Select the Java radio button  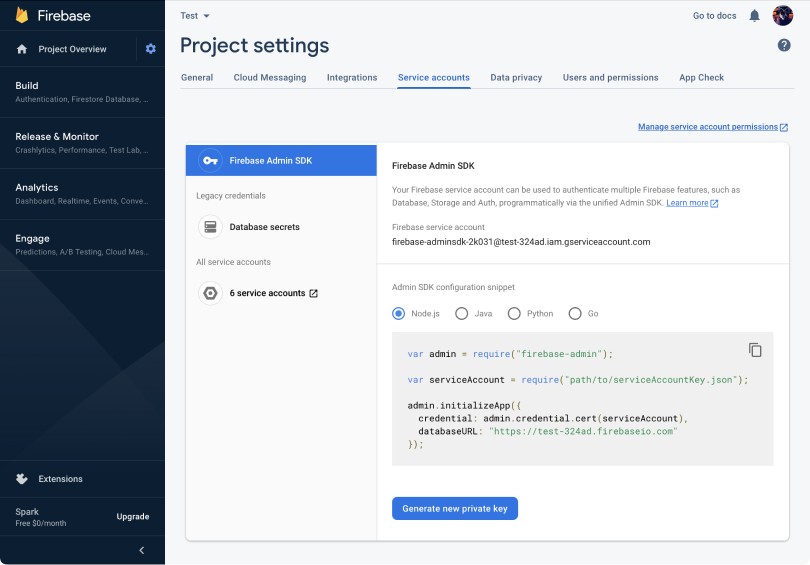tap(461, 313)
